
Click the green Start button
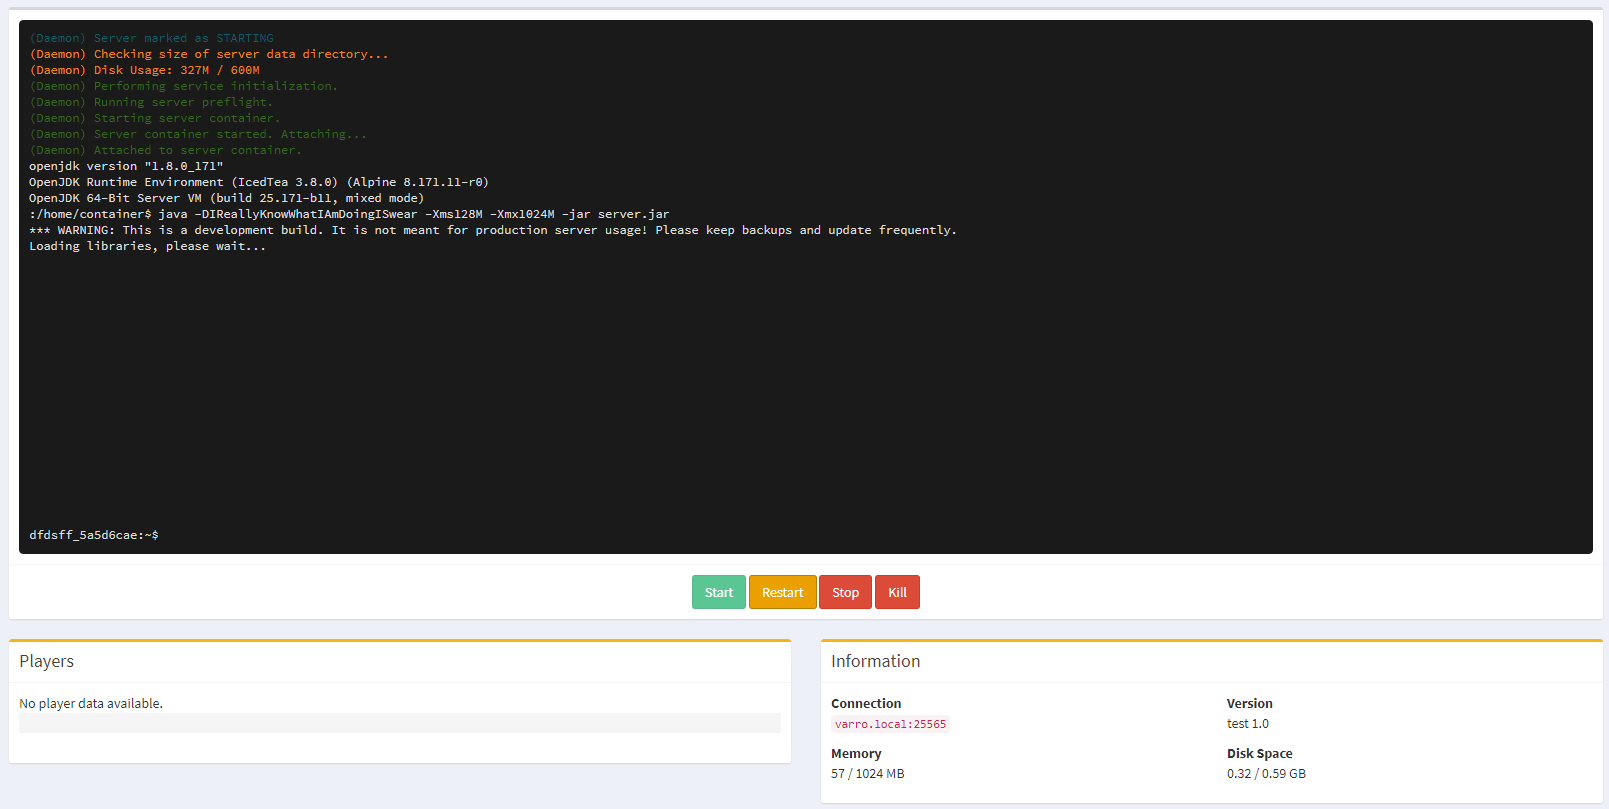tap(718, 592)
